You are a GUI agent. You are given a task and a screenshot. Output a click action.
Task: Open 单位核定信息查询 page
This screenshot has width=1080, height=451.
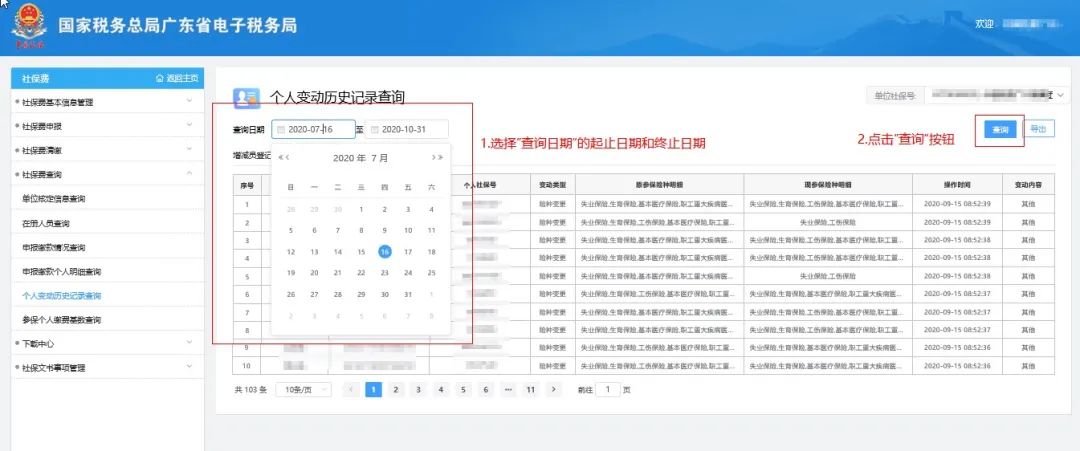click(54, 199)
